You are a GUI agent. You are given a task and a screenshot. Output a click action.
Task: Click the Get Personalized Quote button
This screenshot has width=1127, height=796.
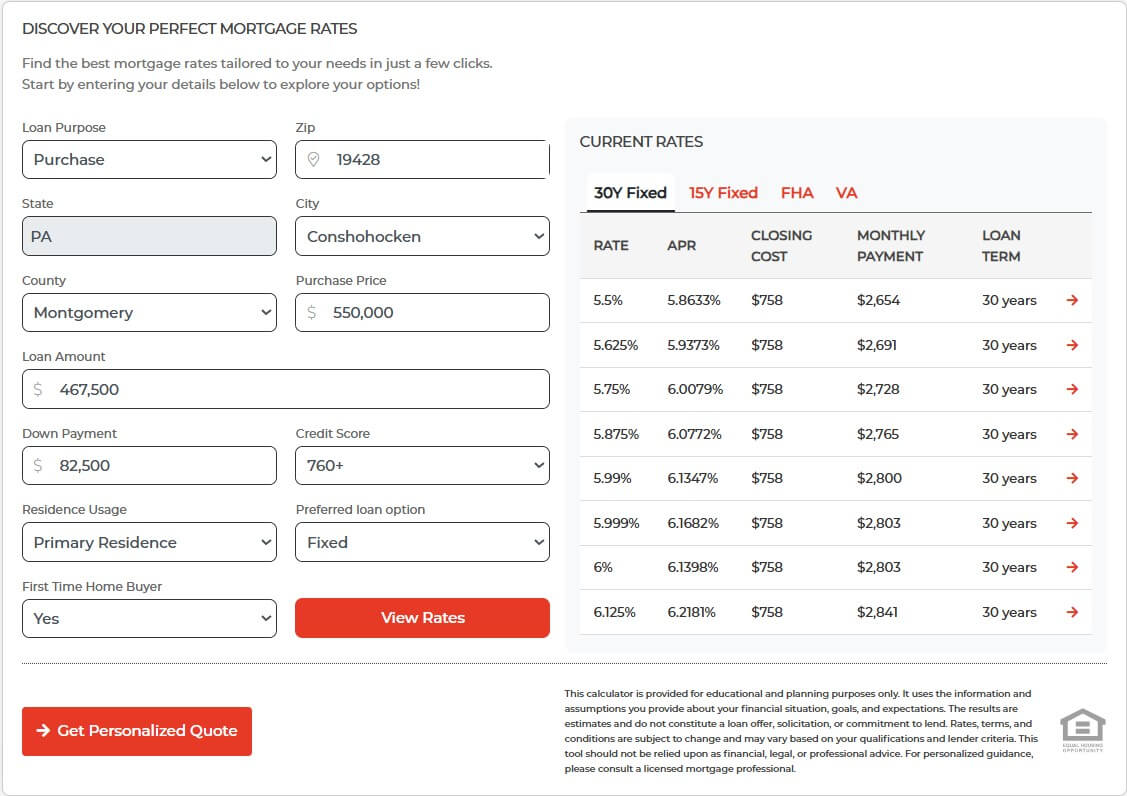(137, 731)
